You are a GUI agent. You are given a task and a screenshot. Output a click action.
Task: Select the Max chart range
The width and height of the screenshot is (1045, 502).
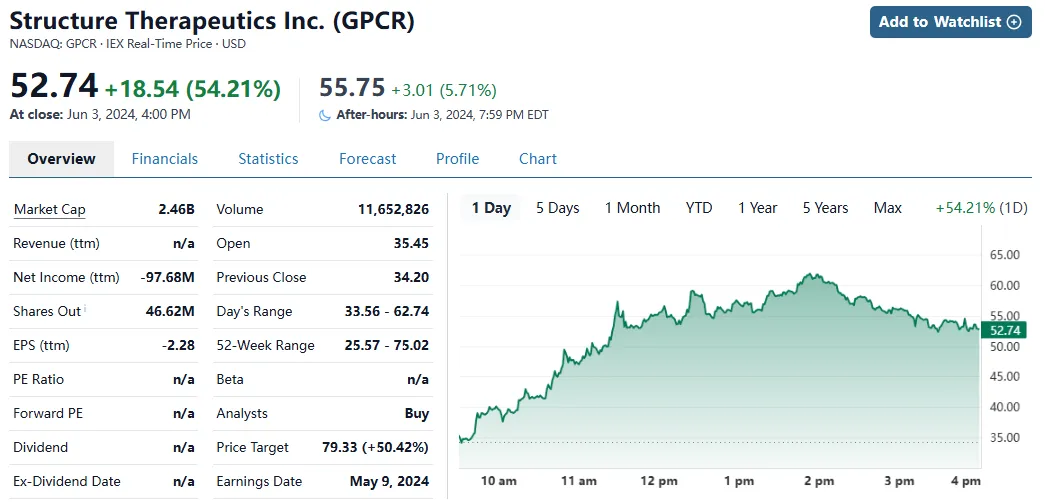coord(887,208)
